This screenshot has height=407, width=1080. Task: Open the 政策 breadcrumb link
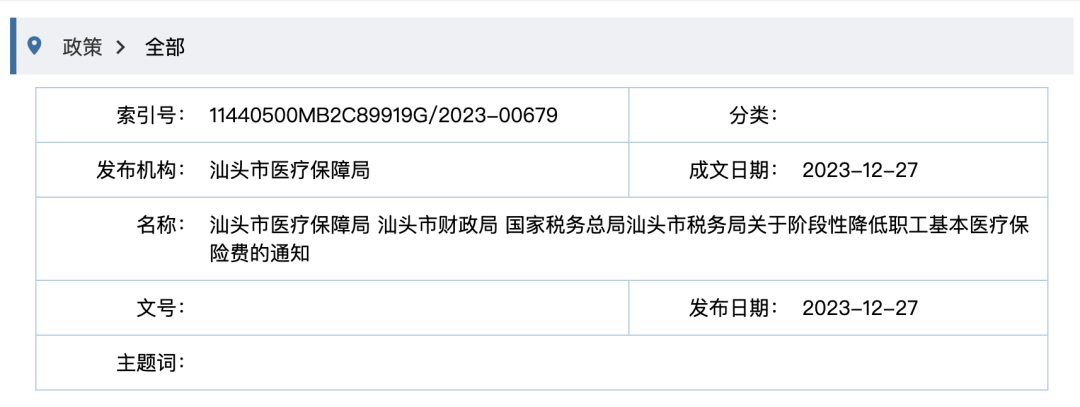tap(82, 47)
